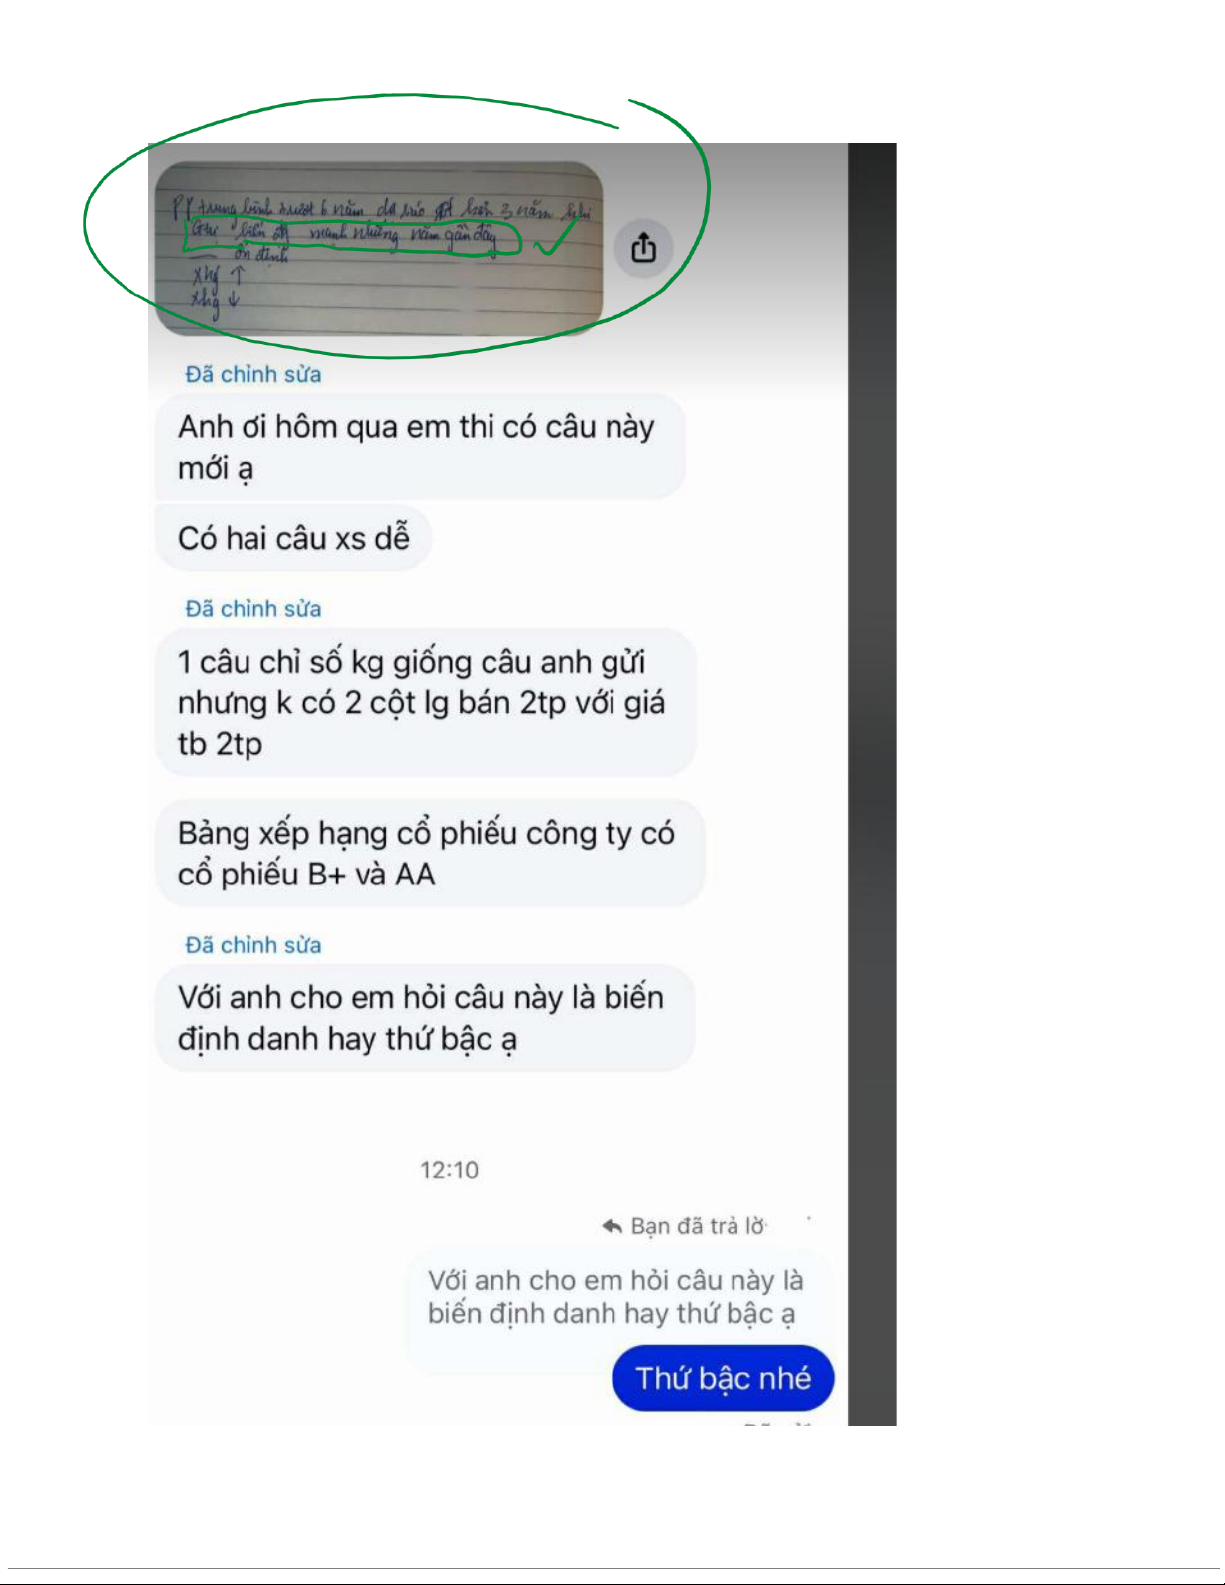Tap the share icon beside the photo

point(644,247)
